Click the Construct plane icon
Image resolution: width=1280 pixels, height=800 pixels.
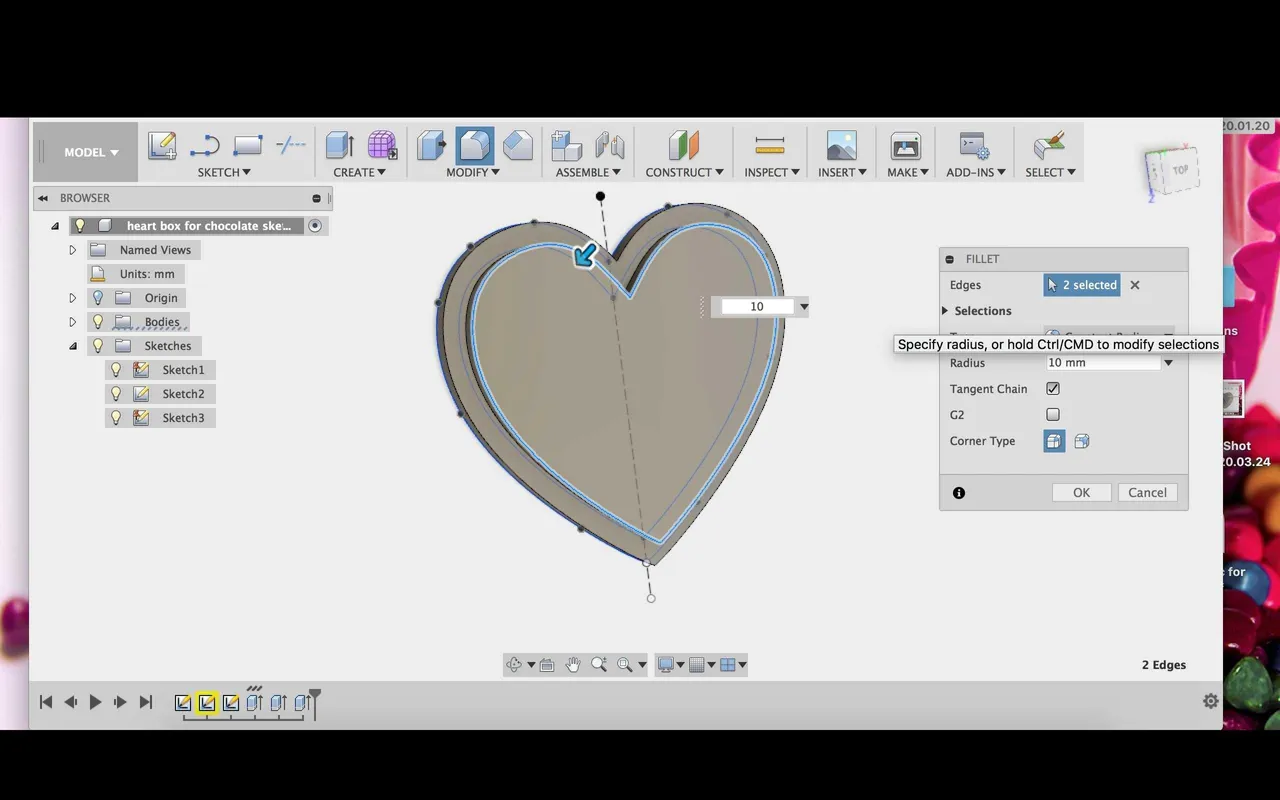(x=684, y=146)
